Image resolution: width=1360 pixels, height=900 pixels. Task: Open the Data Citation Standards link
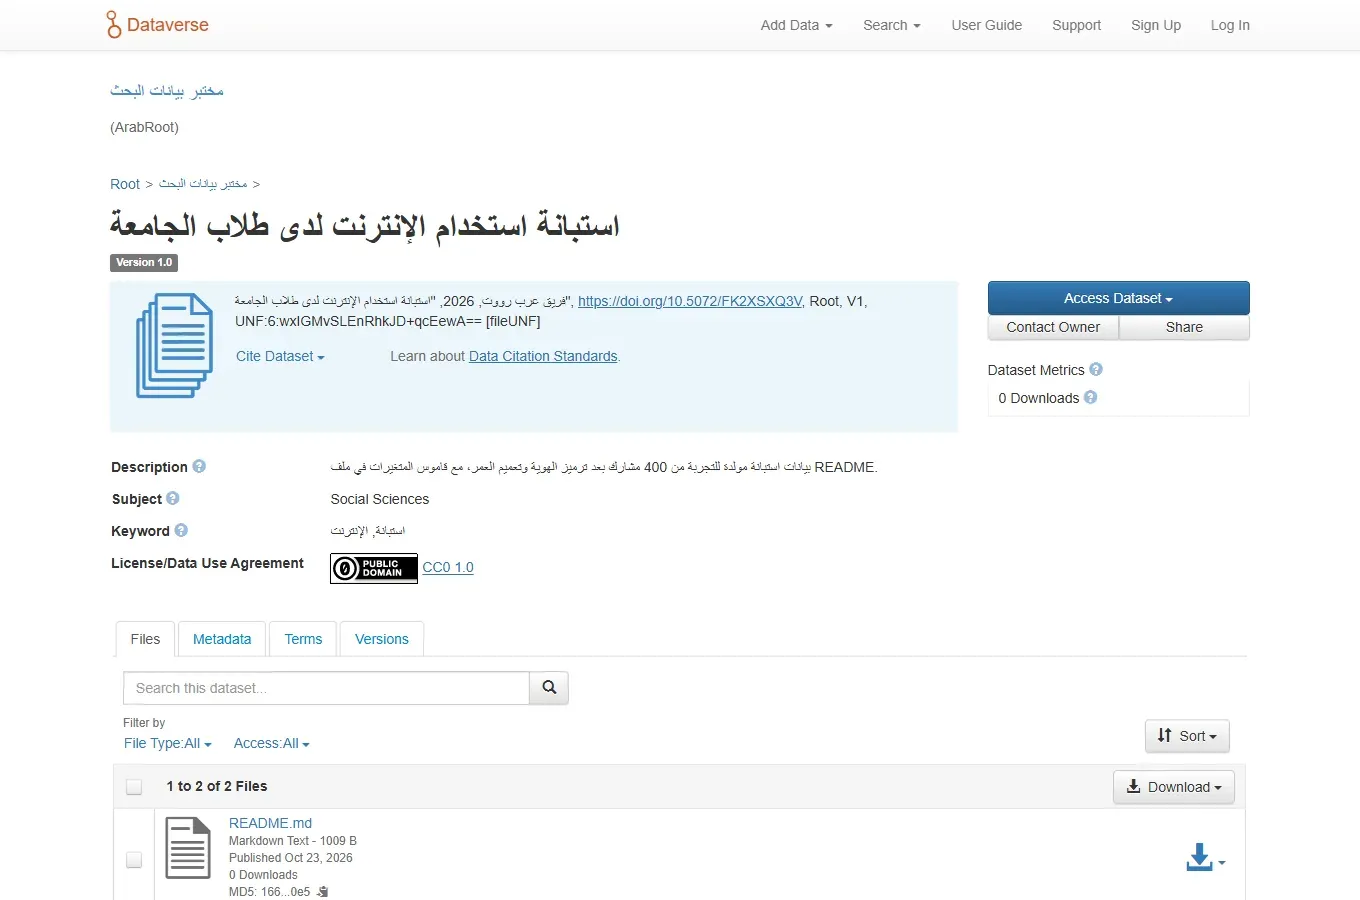(x=543, y=356)
